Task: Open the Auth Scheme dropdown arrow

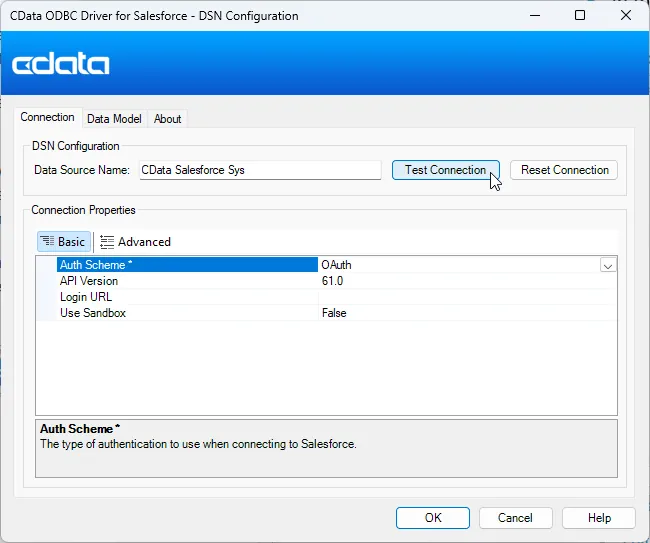Action: (607, 265)
